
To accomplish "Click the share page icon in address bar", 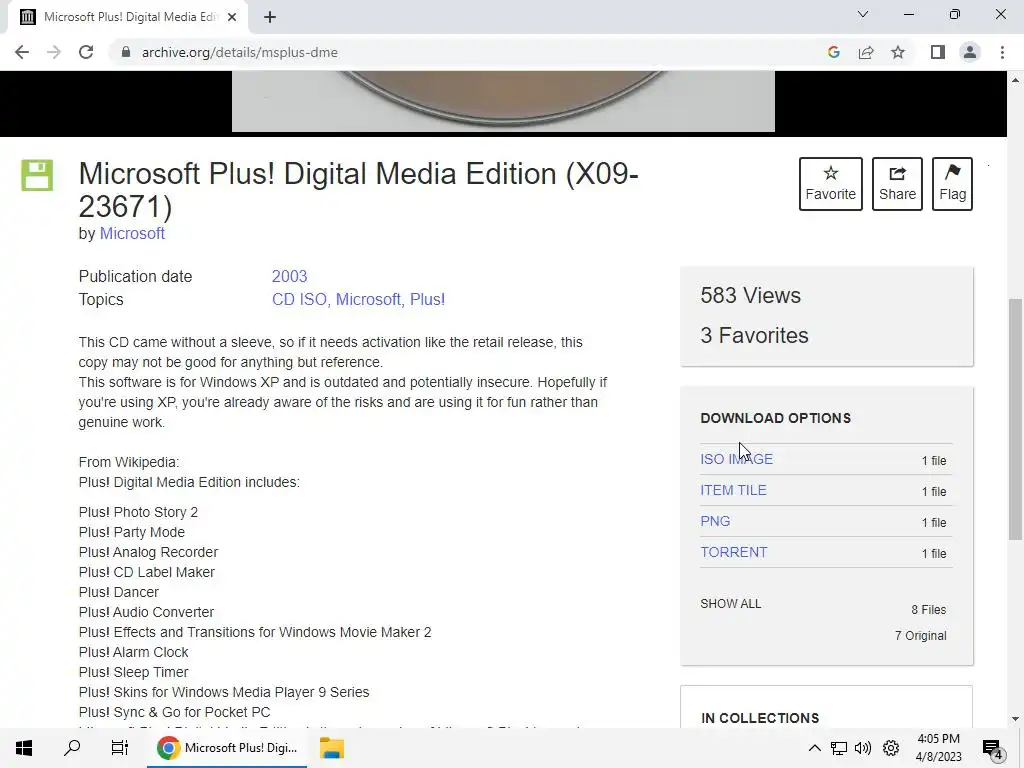I will [866, 52].
